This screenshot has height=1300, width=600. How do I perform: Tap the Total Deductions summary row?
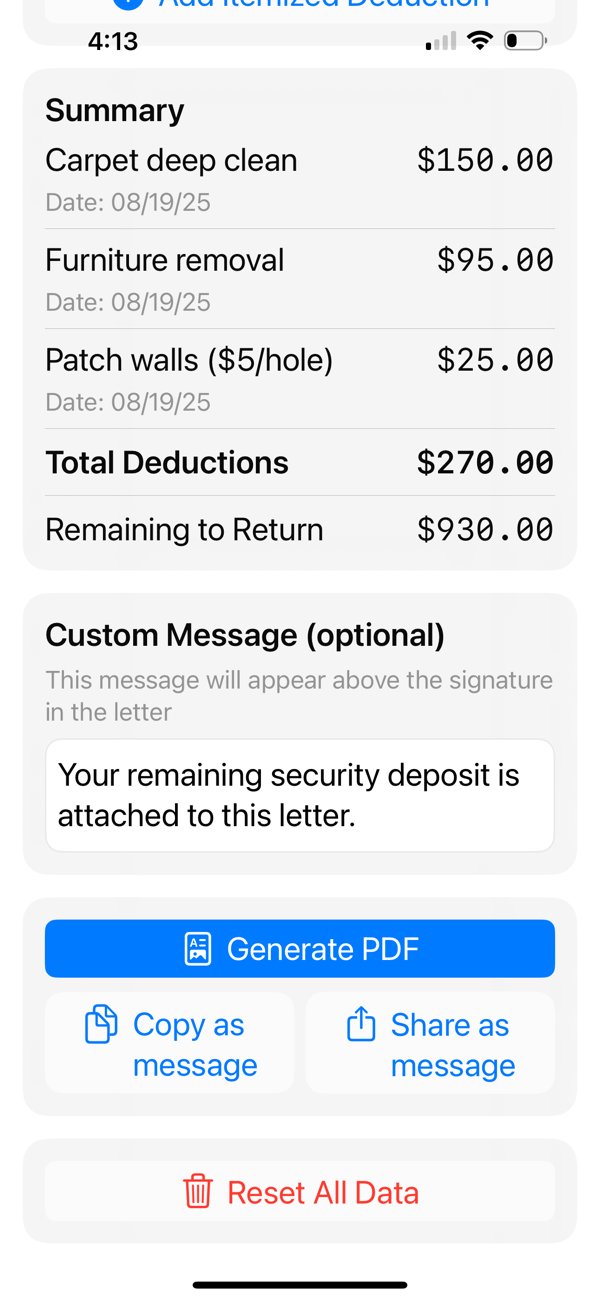(300, 462)
